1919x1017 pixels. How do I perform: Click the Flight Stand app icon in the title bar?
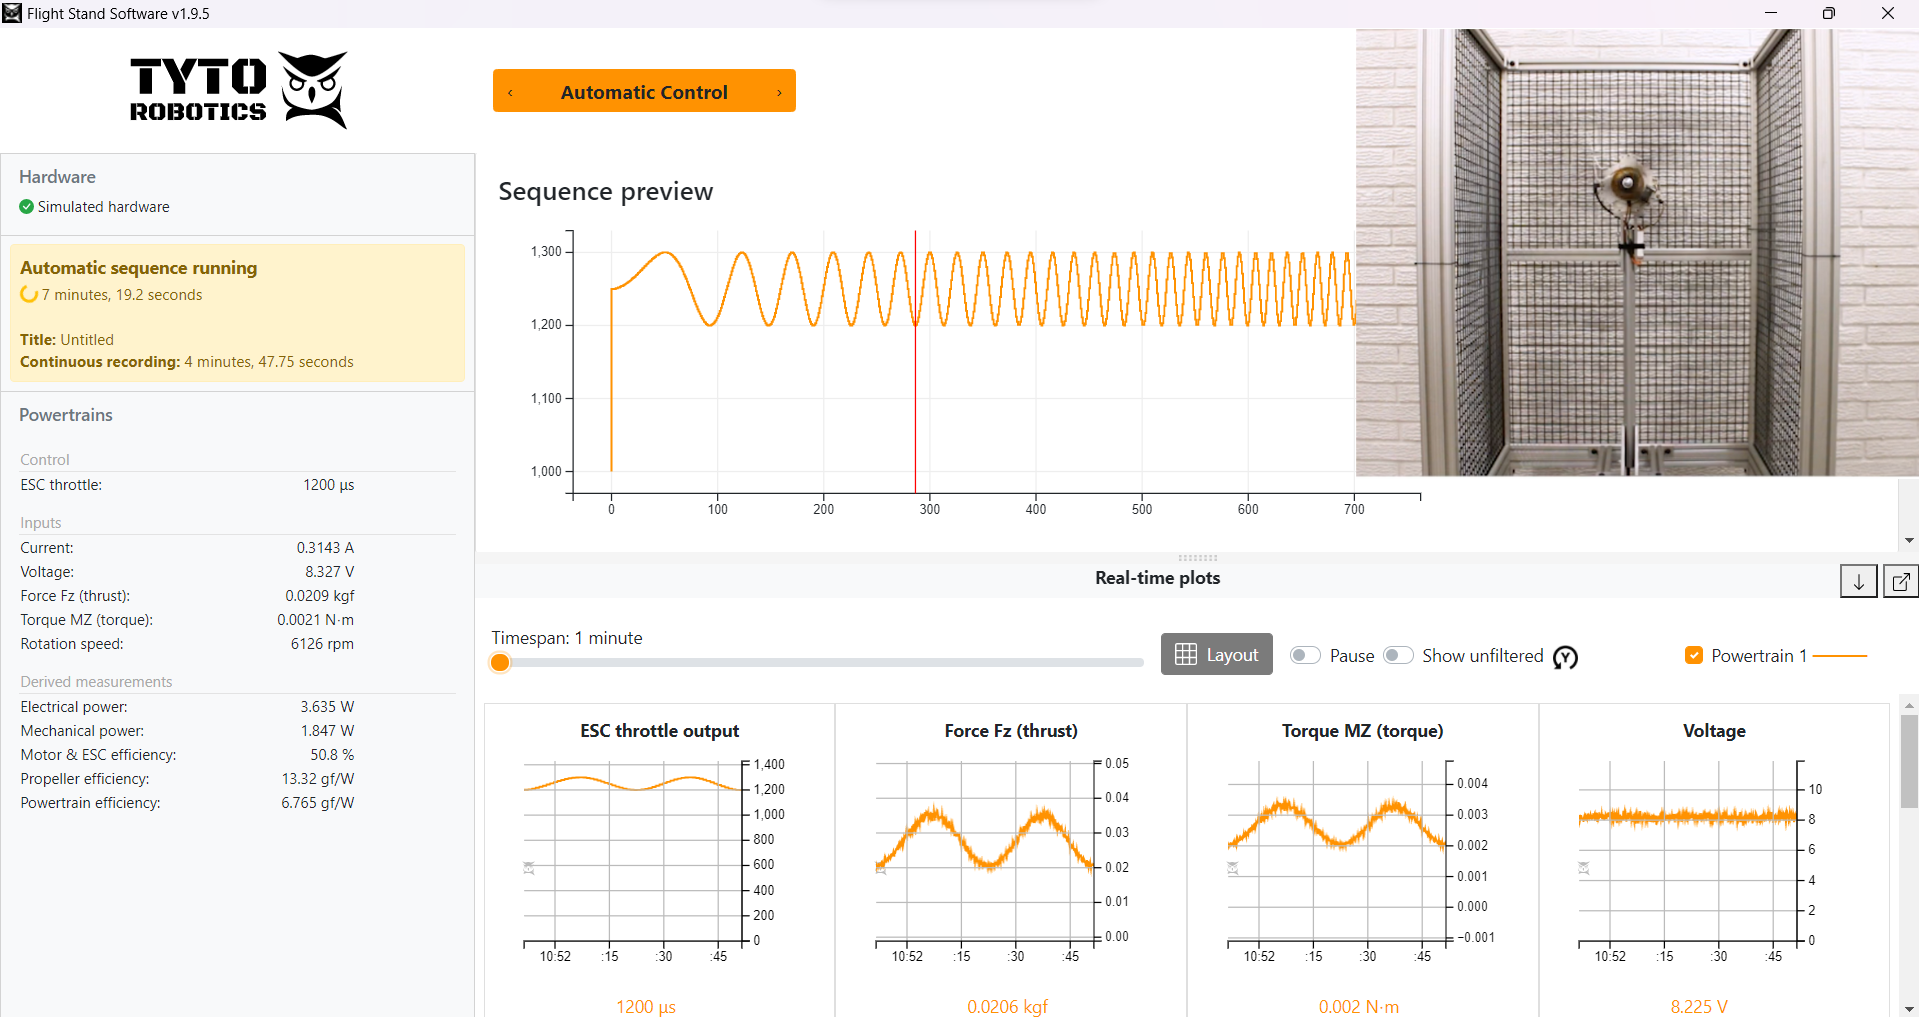[11, 13]
